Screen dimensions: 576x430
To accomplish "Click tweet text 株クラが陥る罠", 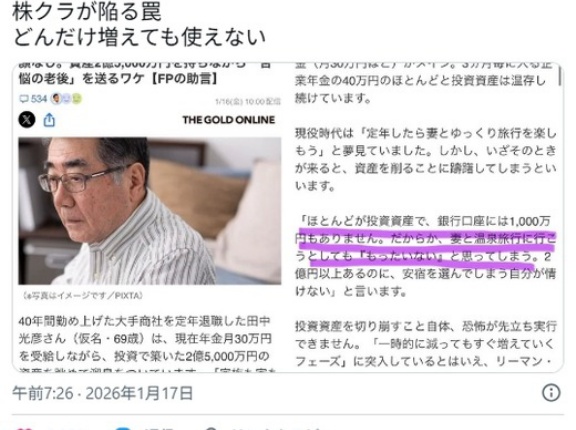I will point(87,11).
